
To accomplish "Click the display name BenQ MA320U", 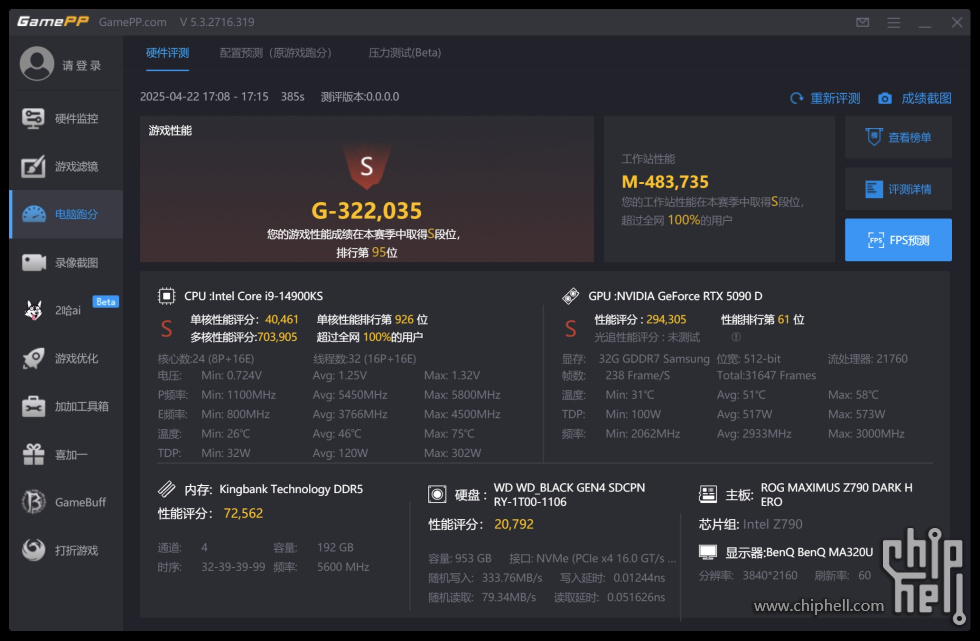I will (819, 552).
